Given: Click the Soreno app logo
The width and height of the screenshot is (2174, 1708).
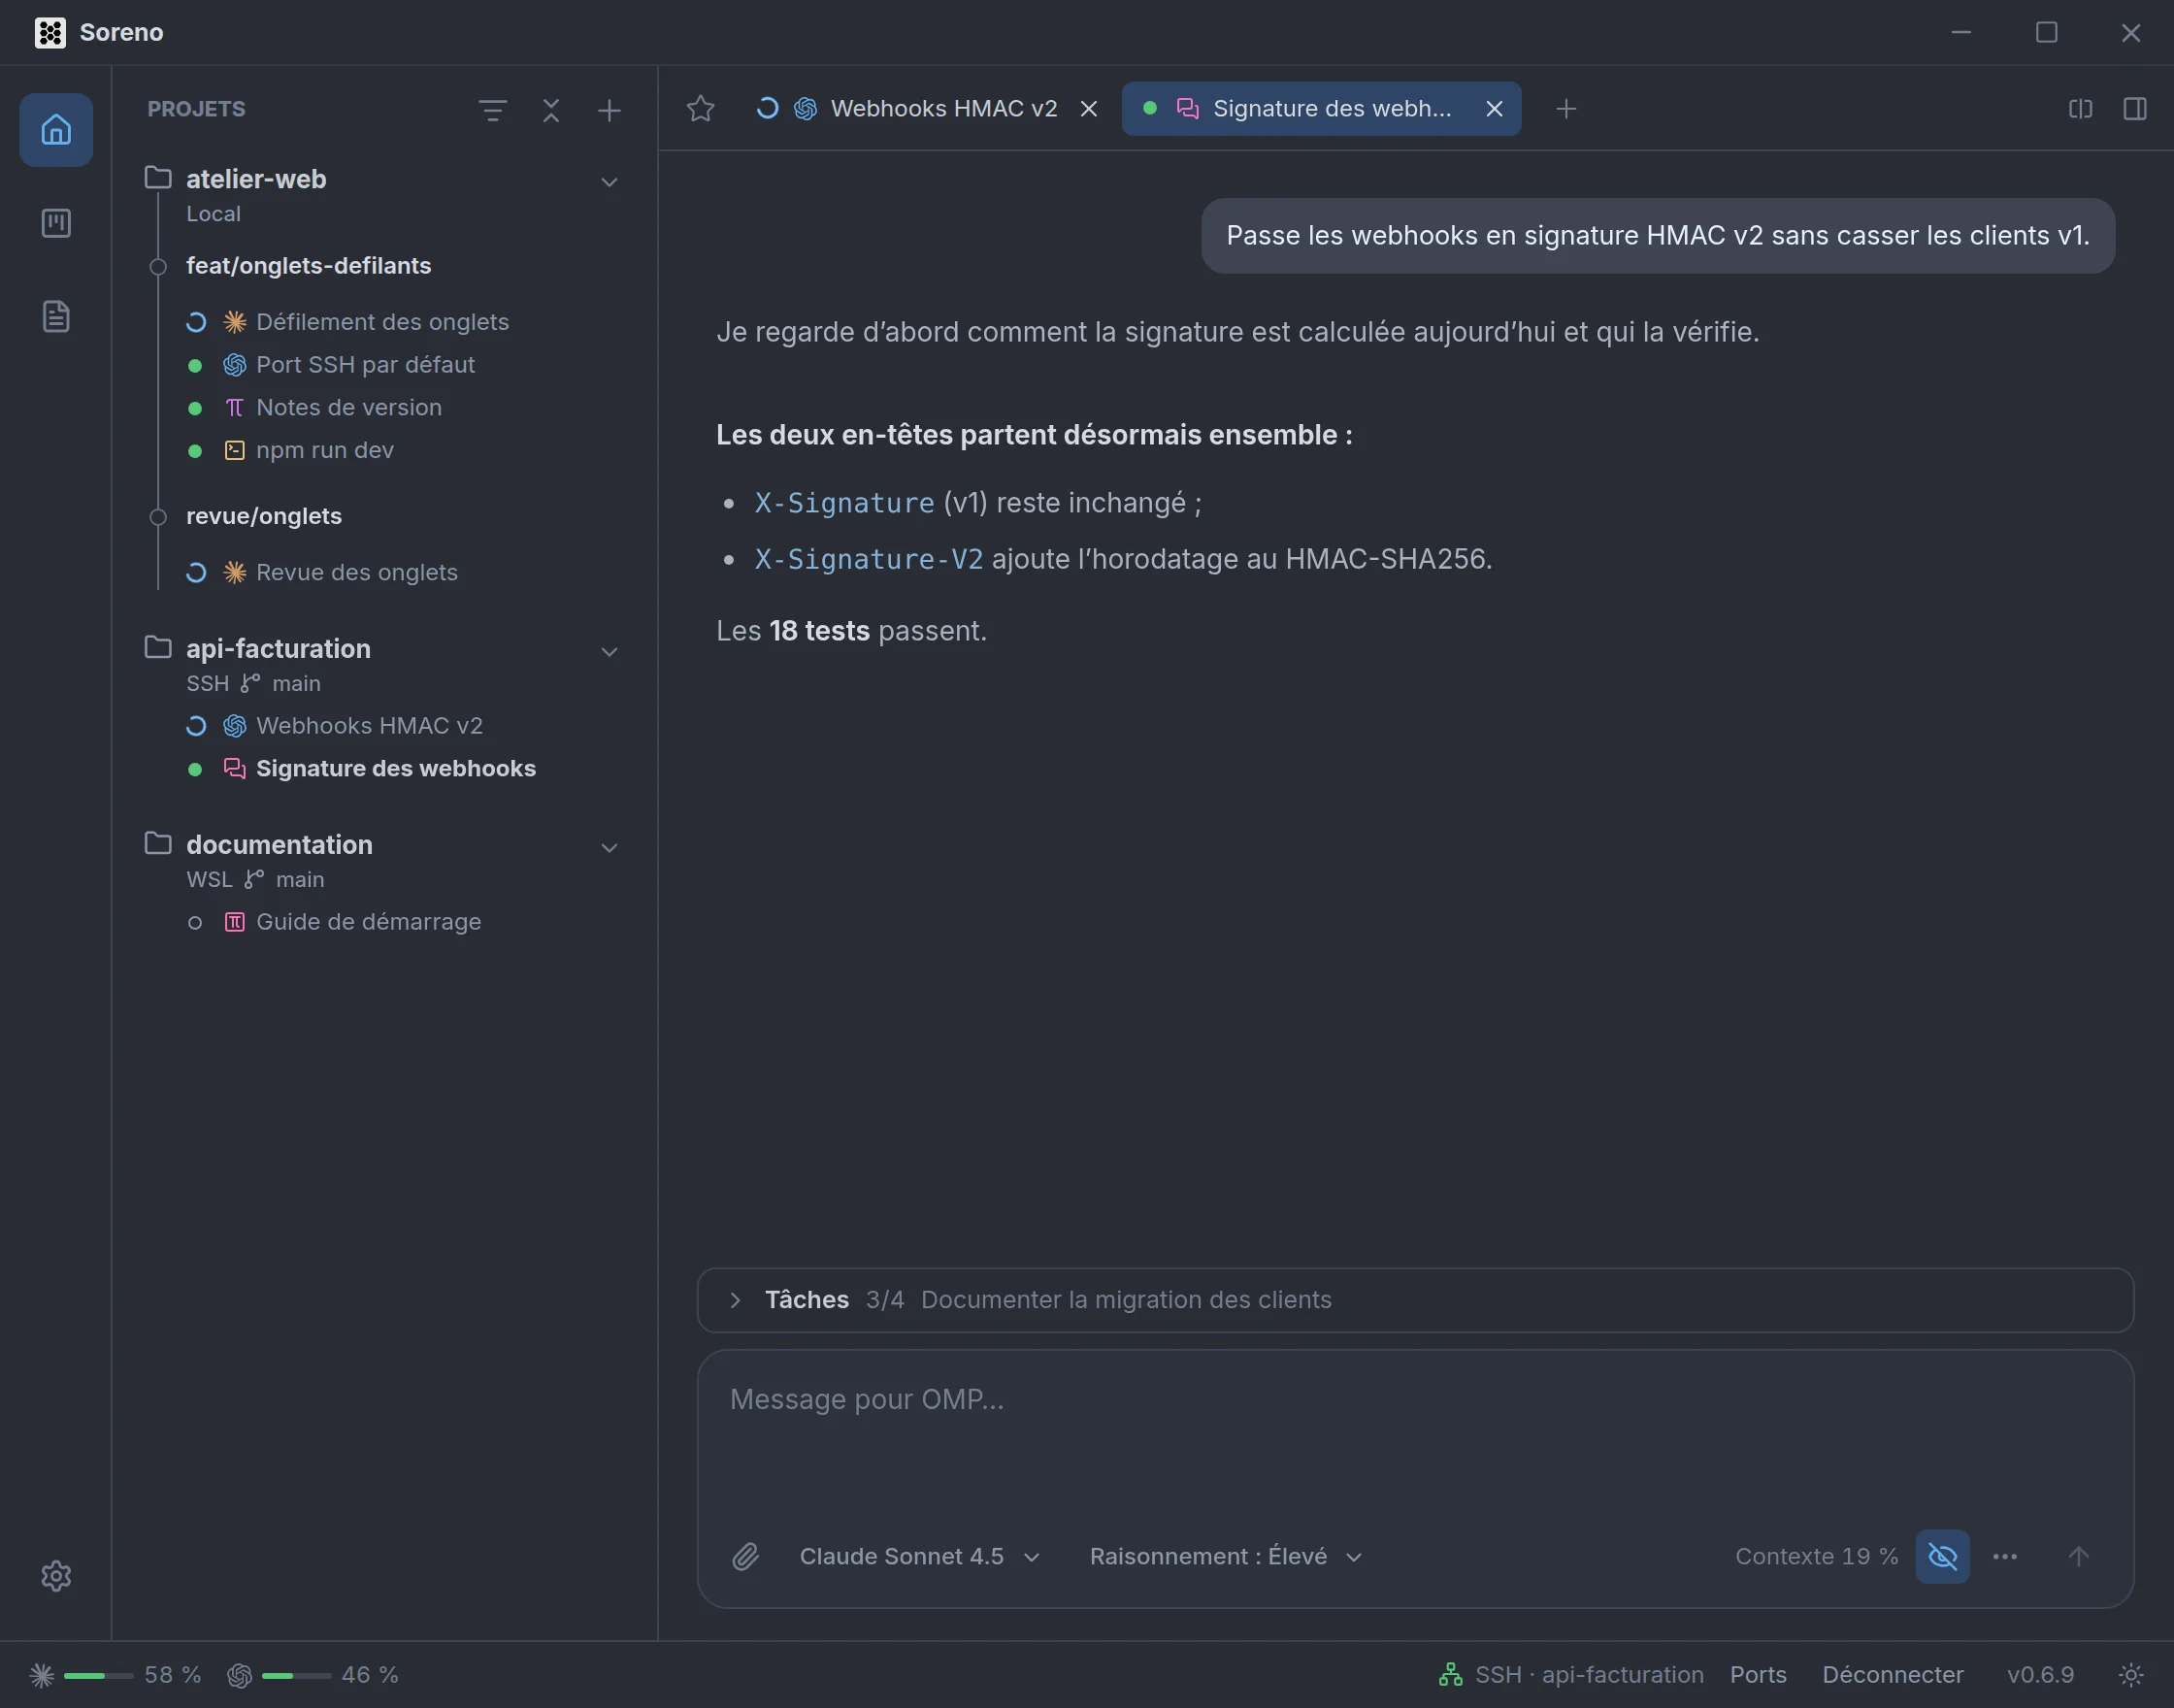Looking at the screenshot, I should pyautogui.click(x=50, y=33).
